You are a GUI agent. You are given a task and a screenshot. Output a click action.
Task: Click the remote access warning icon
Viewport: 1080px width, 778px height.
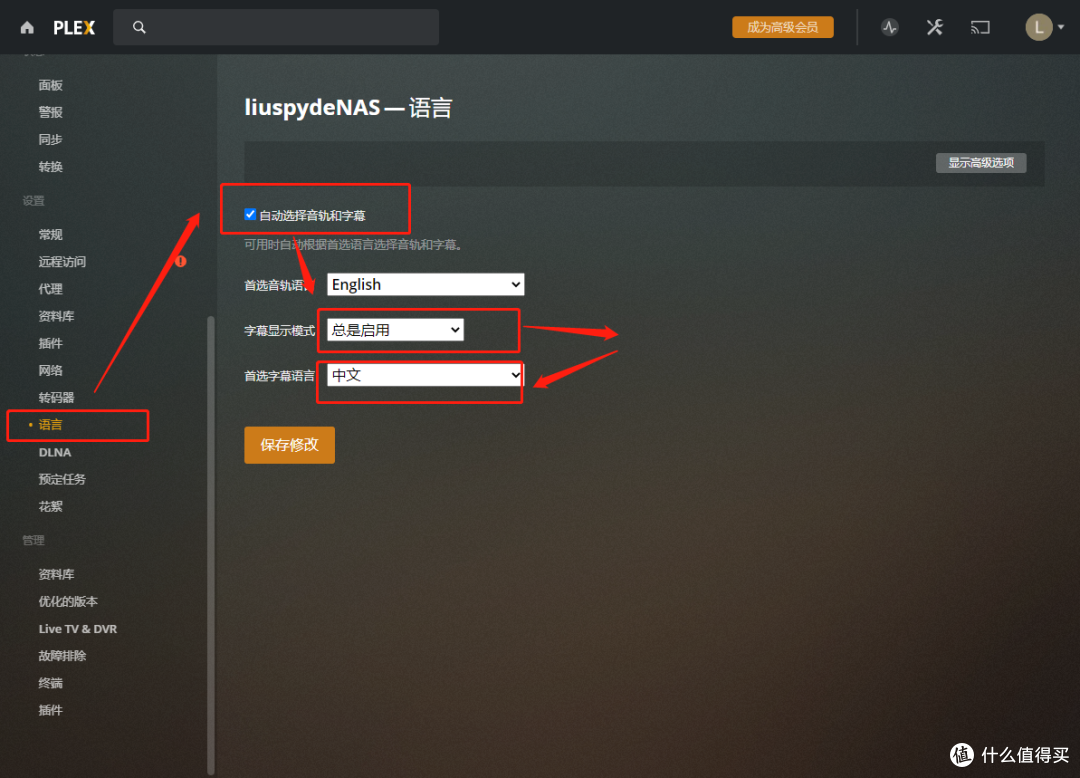tap(180, 262)
